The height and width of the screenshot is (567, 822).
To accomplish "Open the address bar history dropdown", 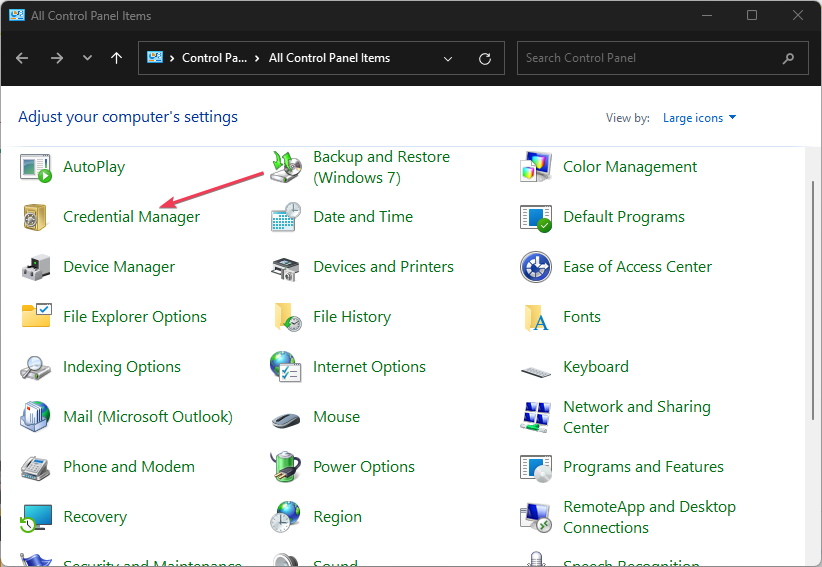I will click(447, 58).
